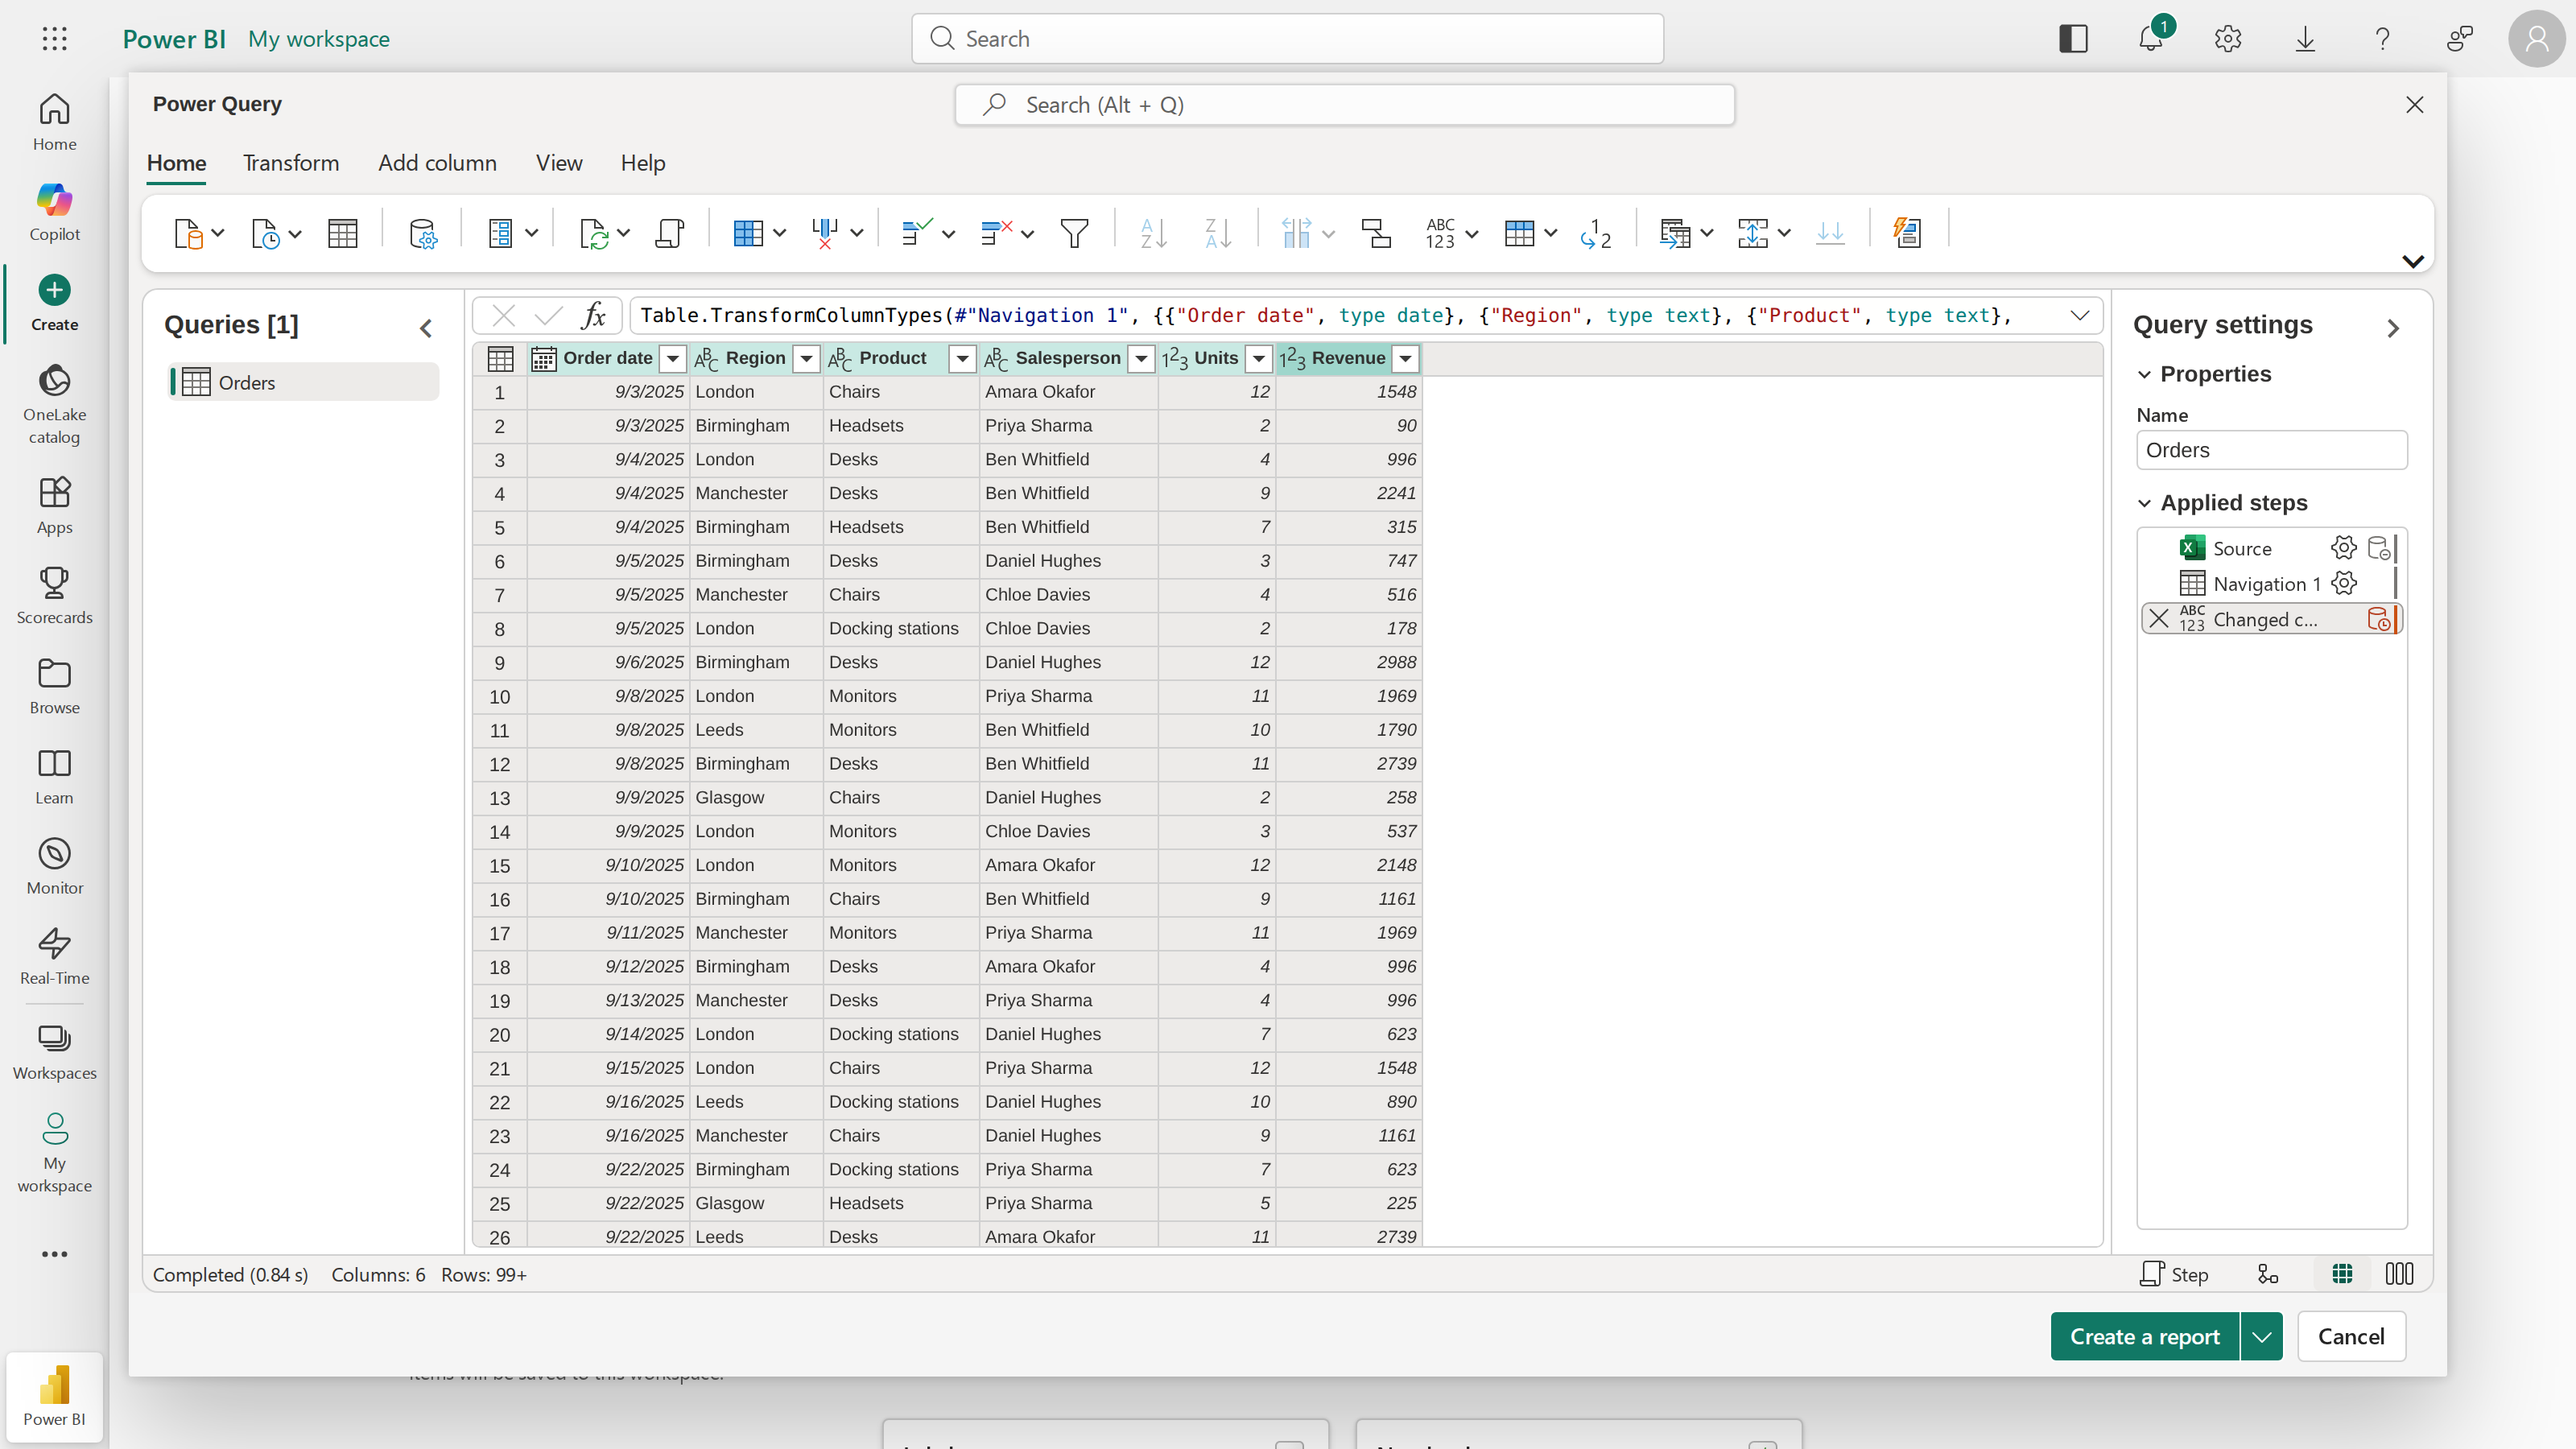This screenshot has height=1449, width=2576.
Task: Expand the formula bar chevron
Action: pyautogui.click(x=2080, y=316)
